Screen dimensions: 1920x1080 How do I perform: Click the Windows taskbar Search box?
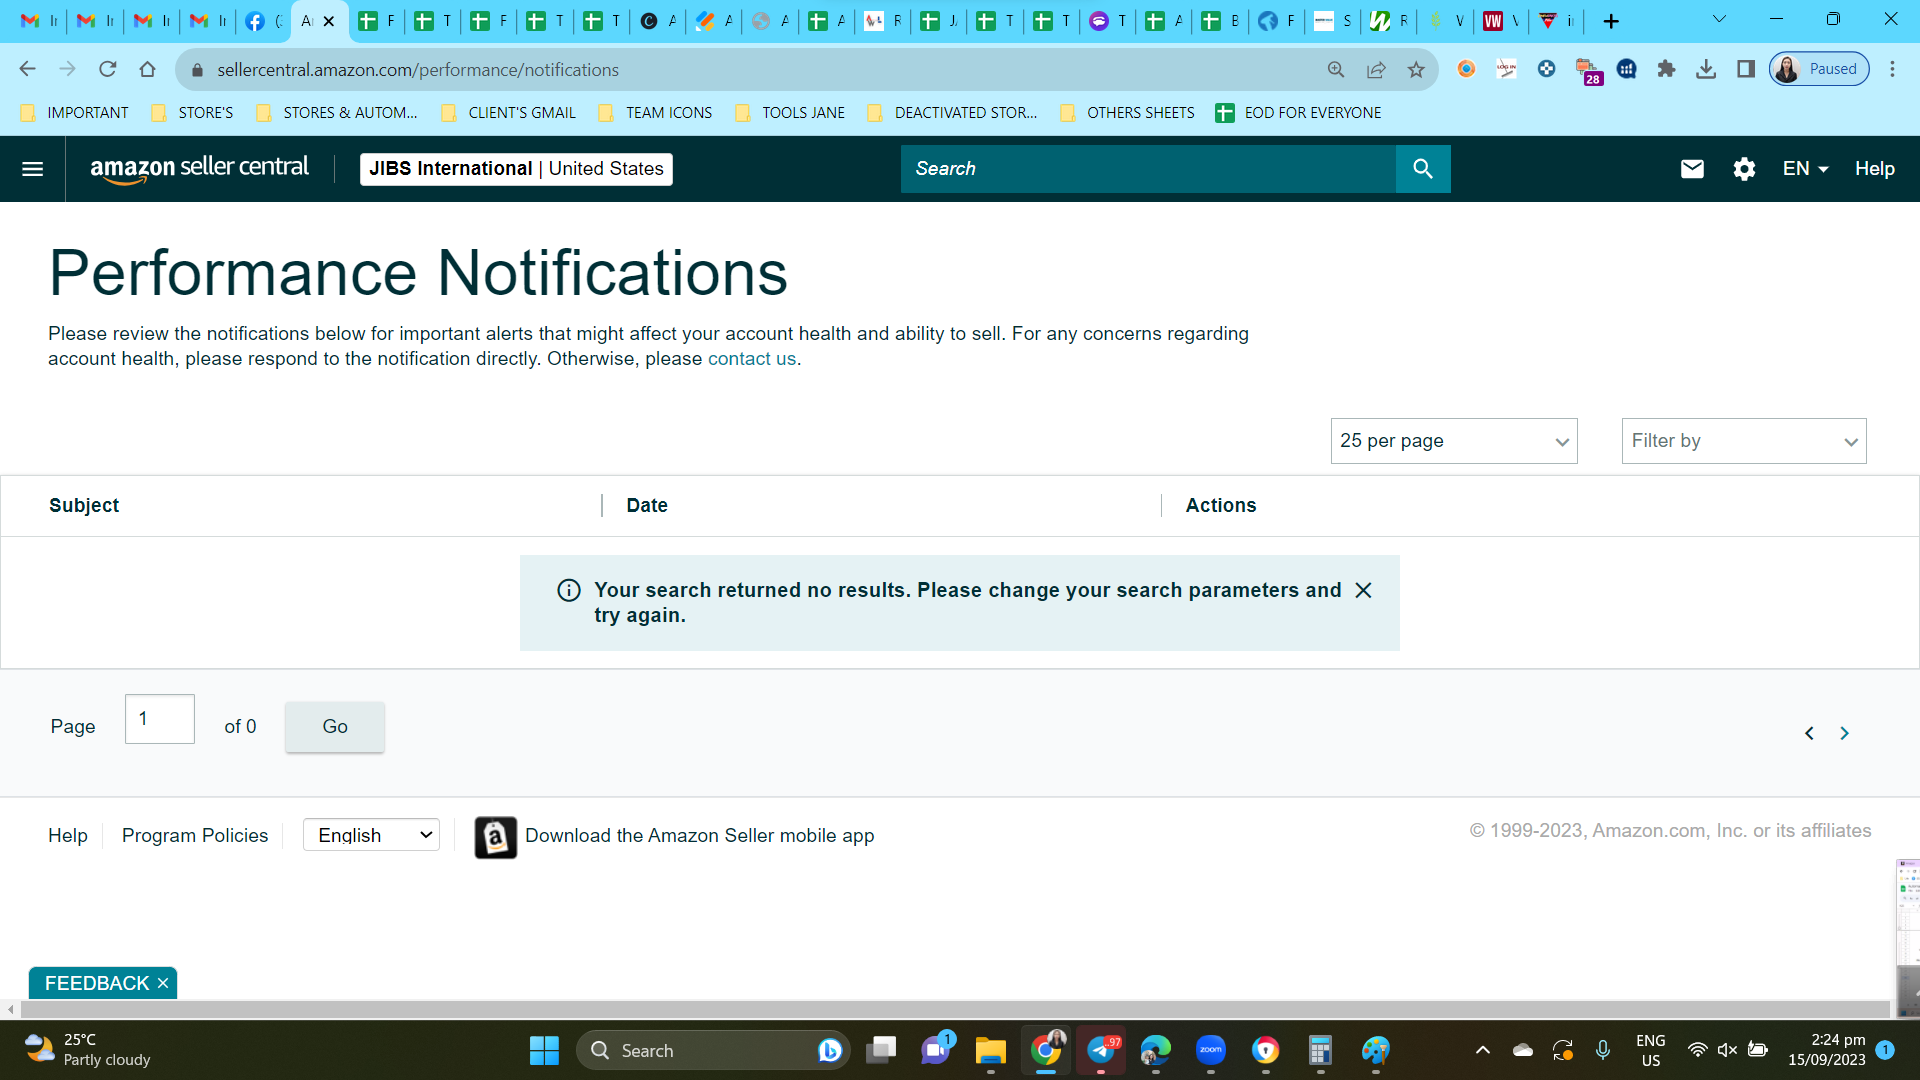(712, 1050)
